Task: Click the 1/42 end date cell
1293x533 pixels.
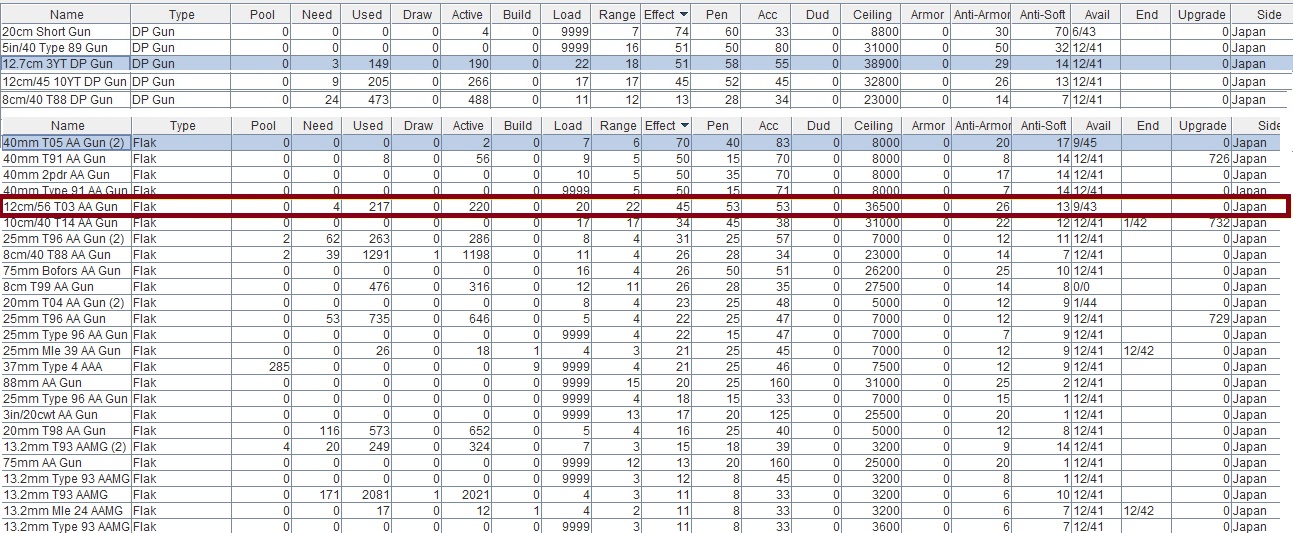Action: click(1148, 223)
